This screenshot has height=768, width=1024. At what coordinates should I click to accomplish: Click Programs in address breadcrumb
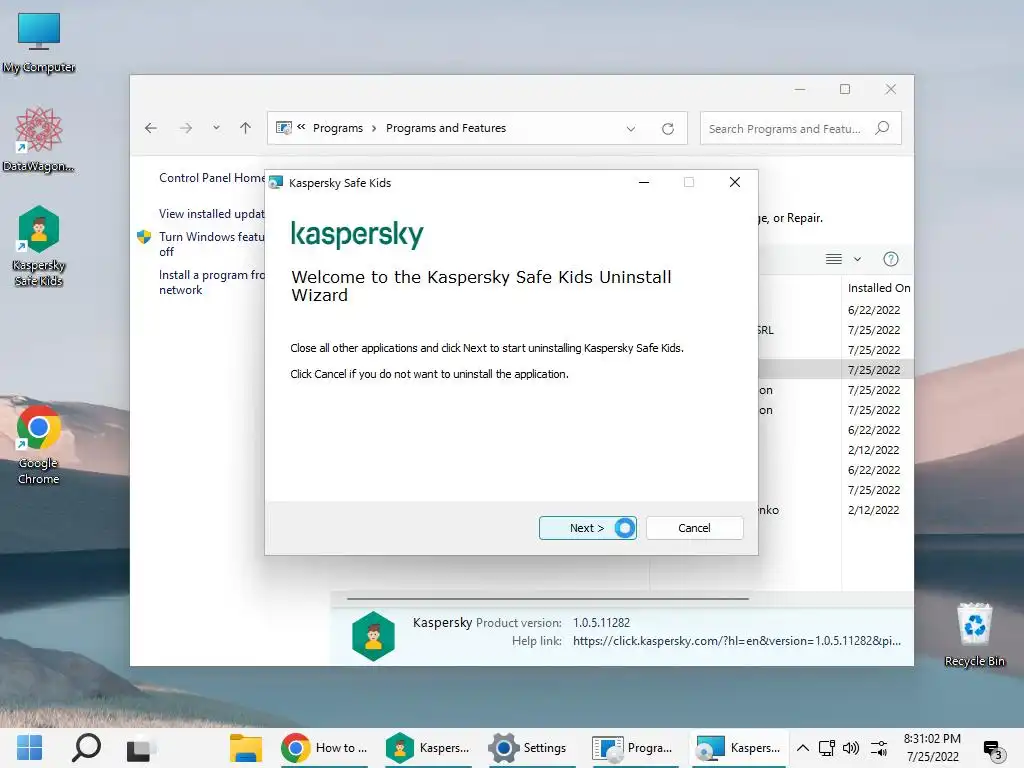338,128
